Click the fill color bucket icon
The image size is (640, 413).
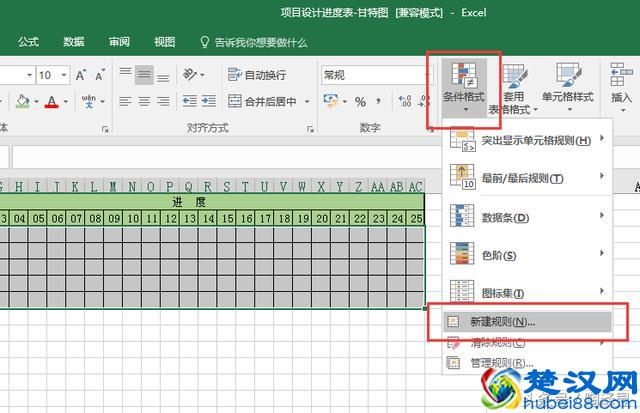click(x=22, y=101)
